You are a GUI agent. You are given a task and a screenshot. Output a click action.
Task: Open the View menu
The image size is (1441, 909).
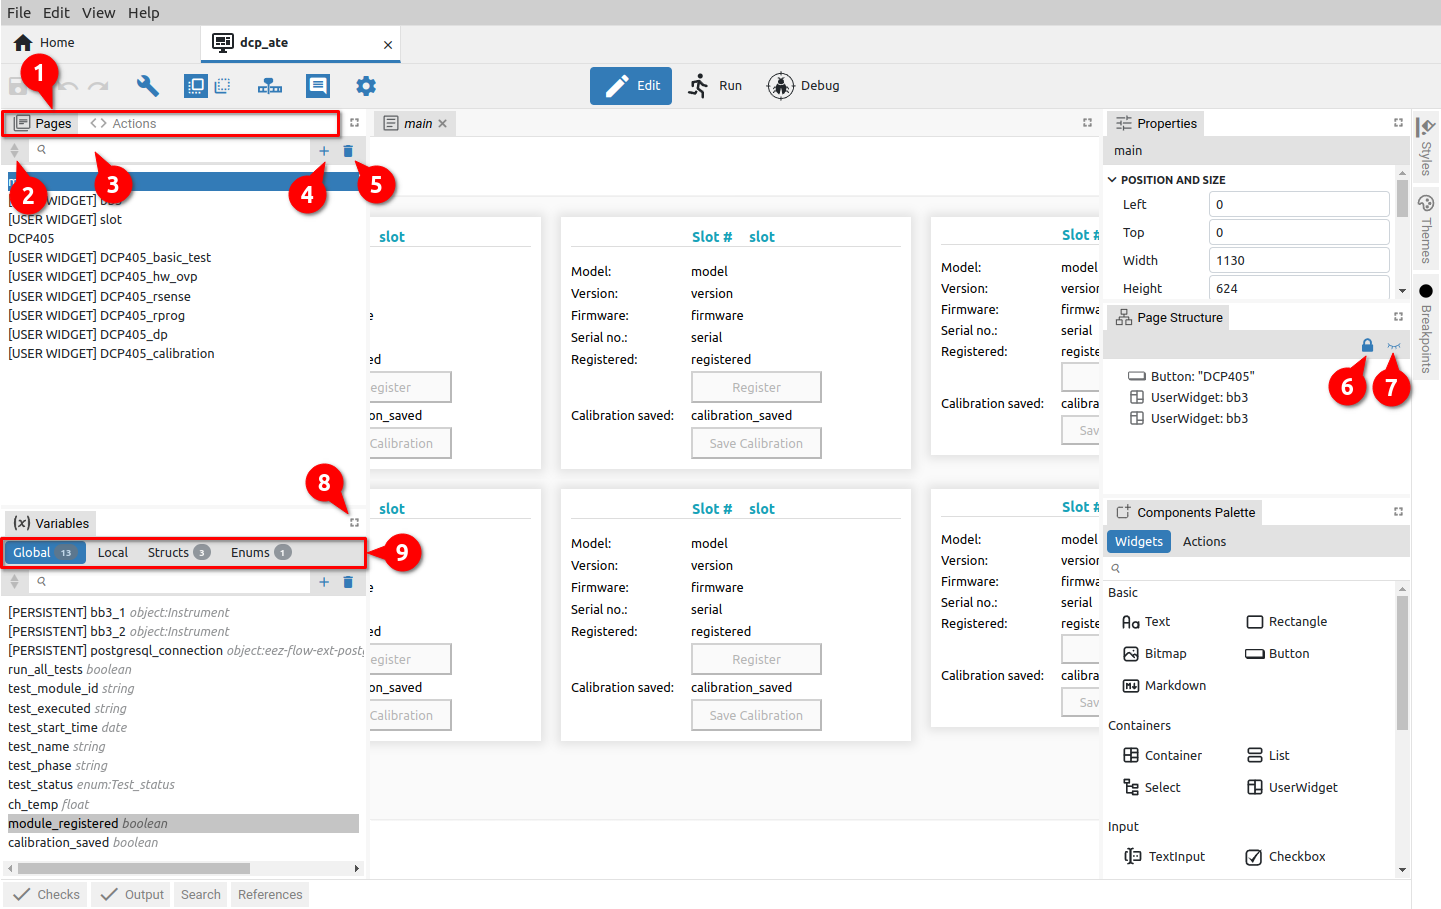(98, 13)
